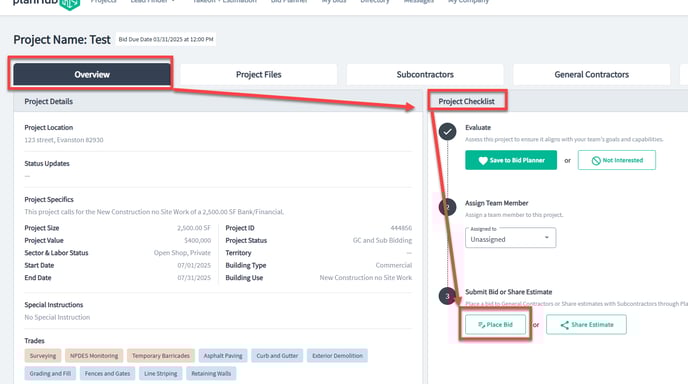Click the Evaluate step checkmark icon
688x384 pixels.
pyautogui.click(x=448, y=132)
